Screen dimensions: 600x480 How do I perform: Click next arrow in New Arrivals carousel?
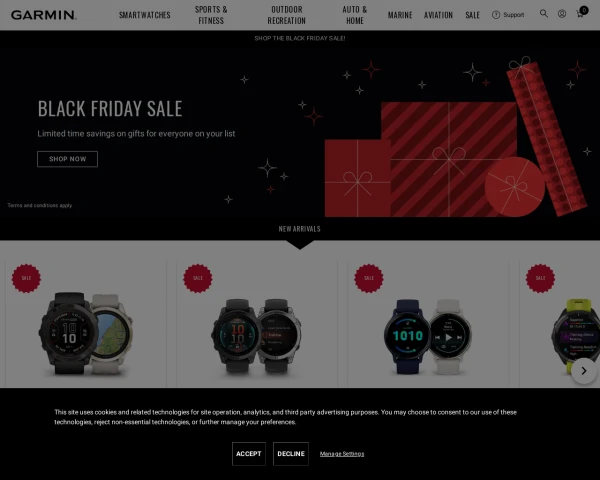(x=584, y=371)
